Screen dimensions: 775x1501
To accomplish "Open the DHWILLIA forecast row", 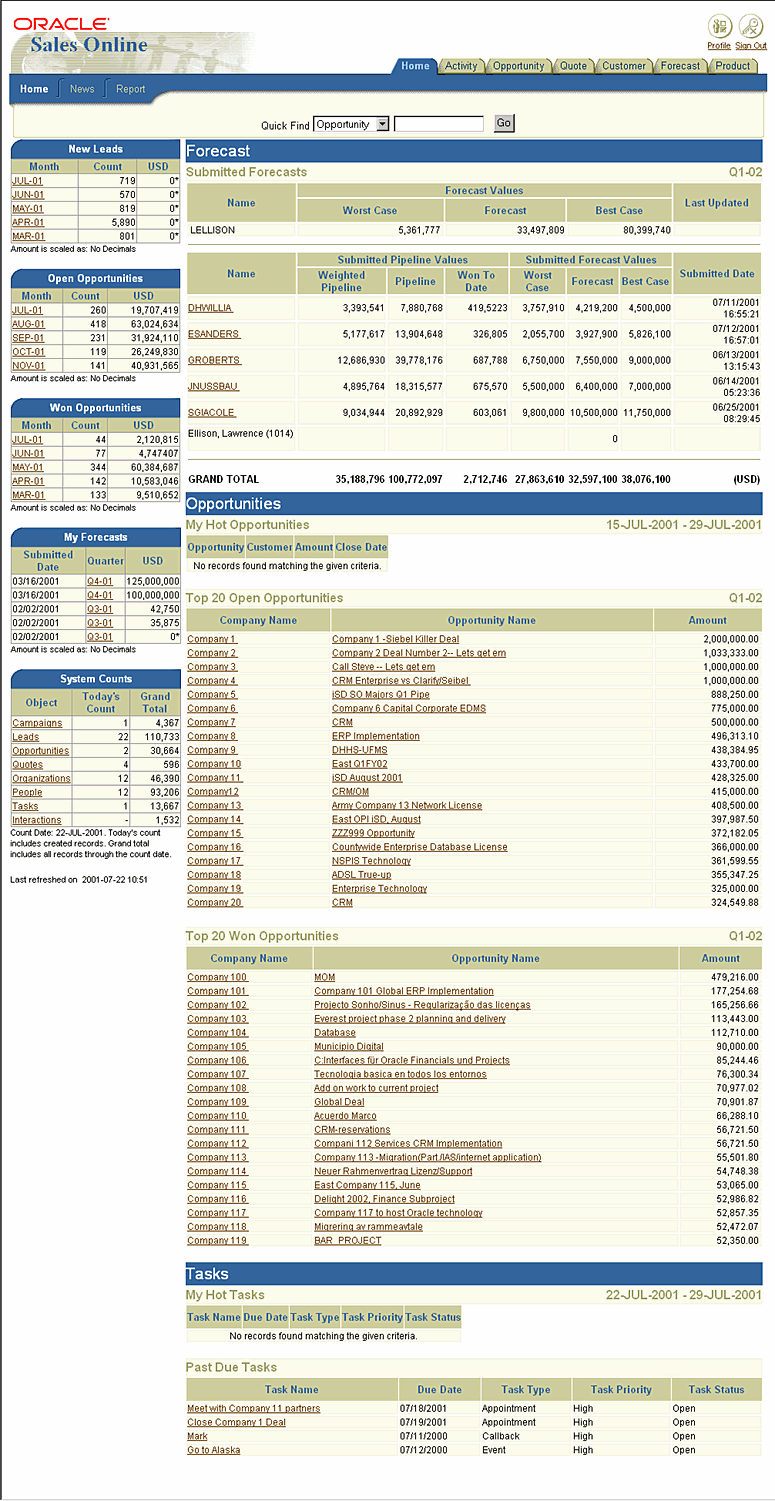I will 210,308.
